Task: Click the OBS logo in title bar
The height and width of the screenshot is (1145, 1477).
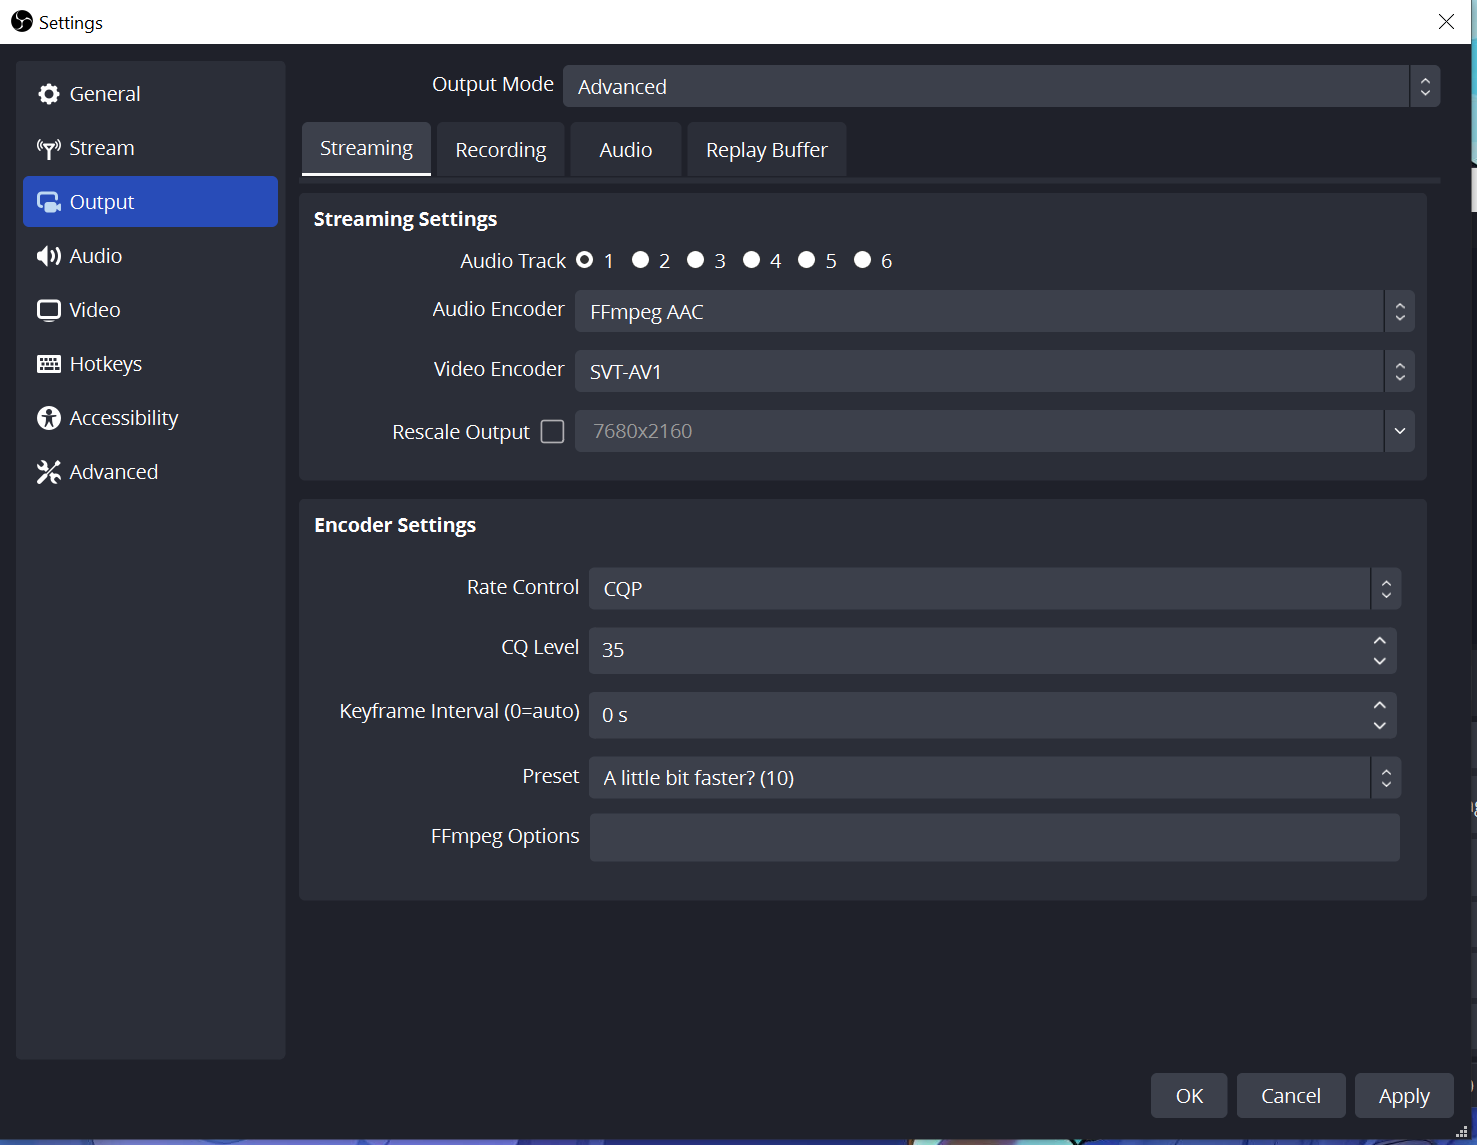Action: click(22, 22)
